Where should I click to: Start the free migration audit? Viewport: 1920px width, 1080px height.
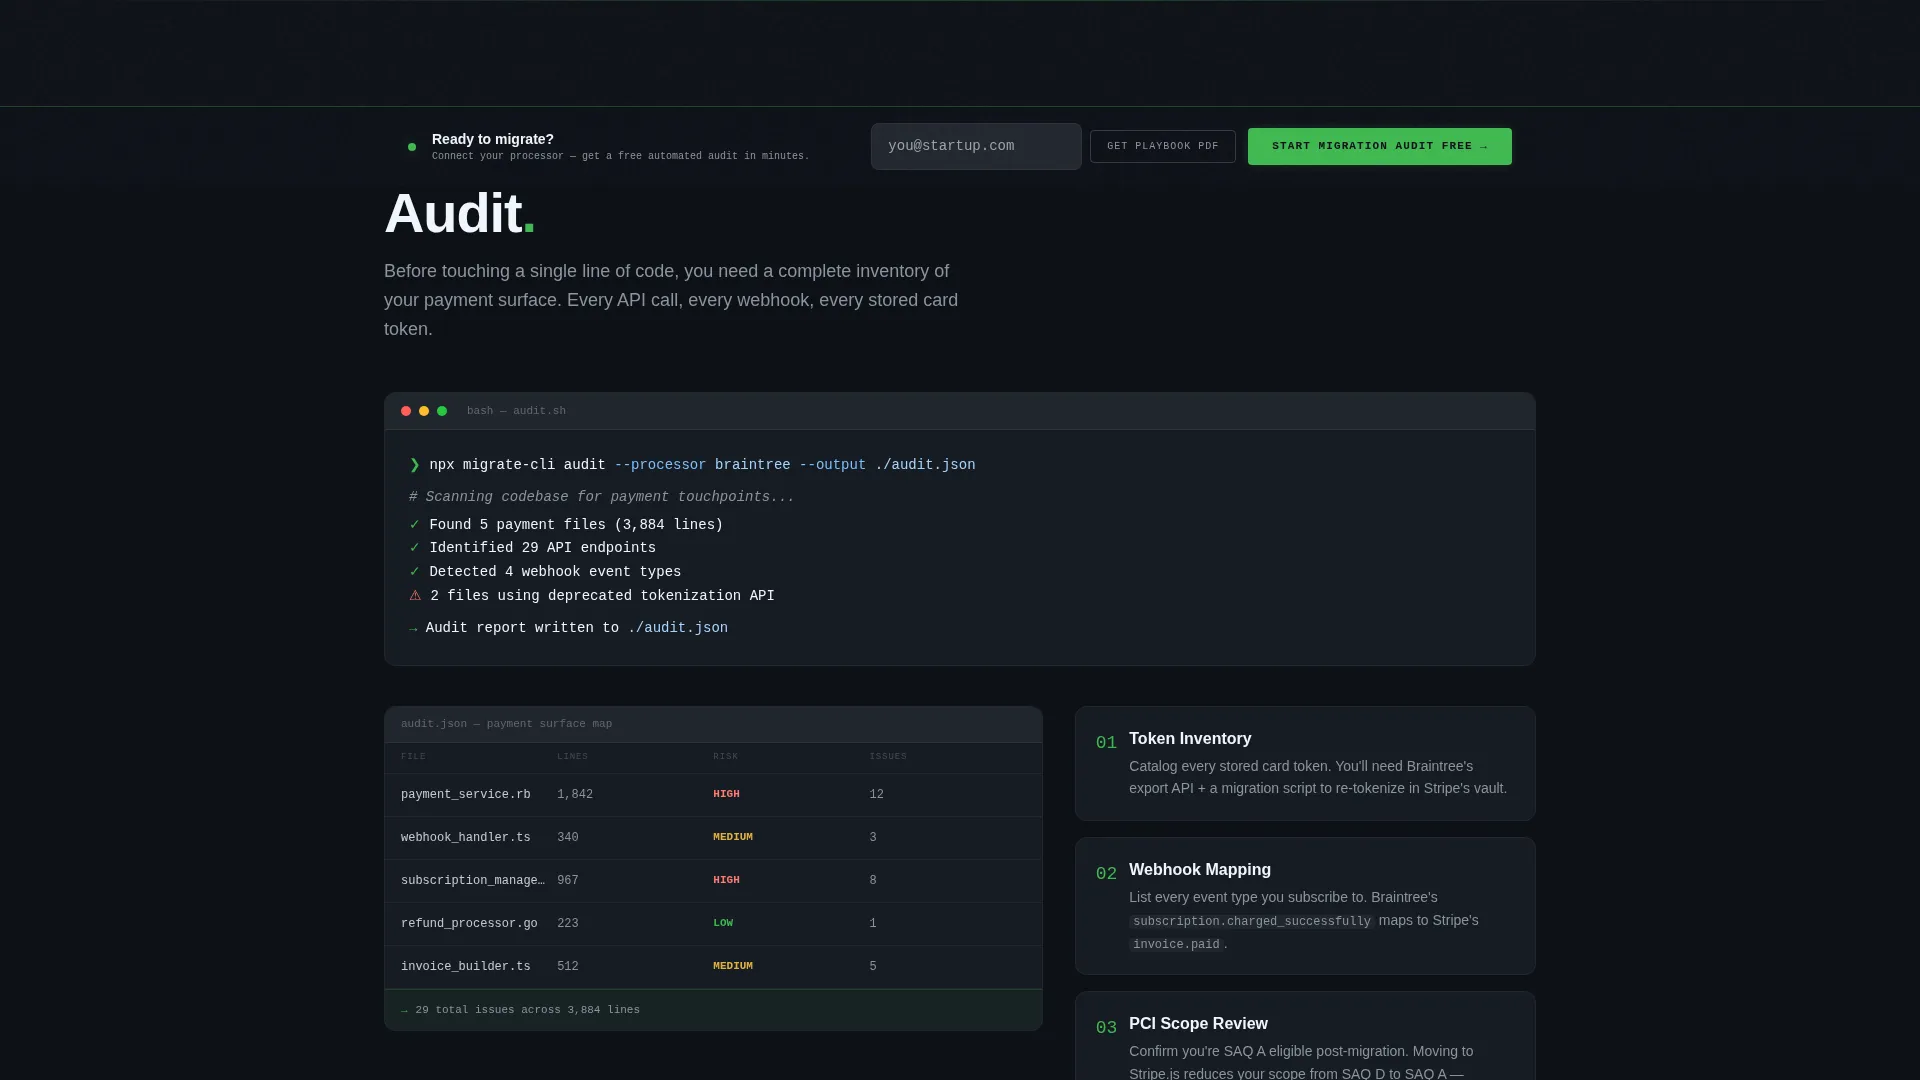1380,146
